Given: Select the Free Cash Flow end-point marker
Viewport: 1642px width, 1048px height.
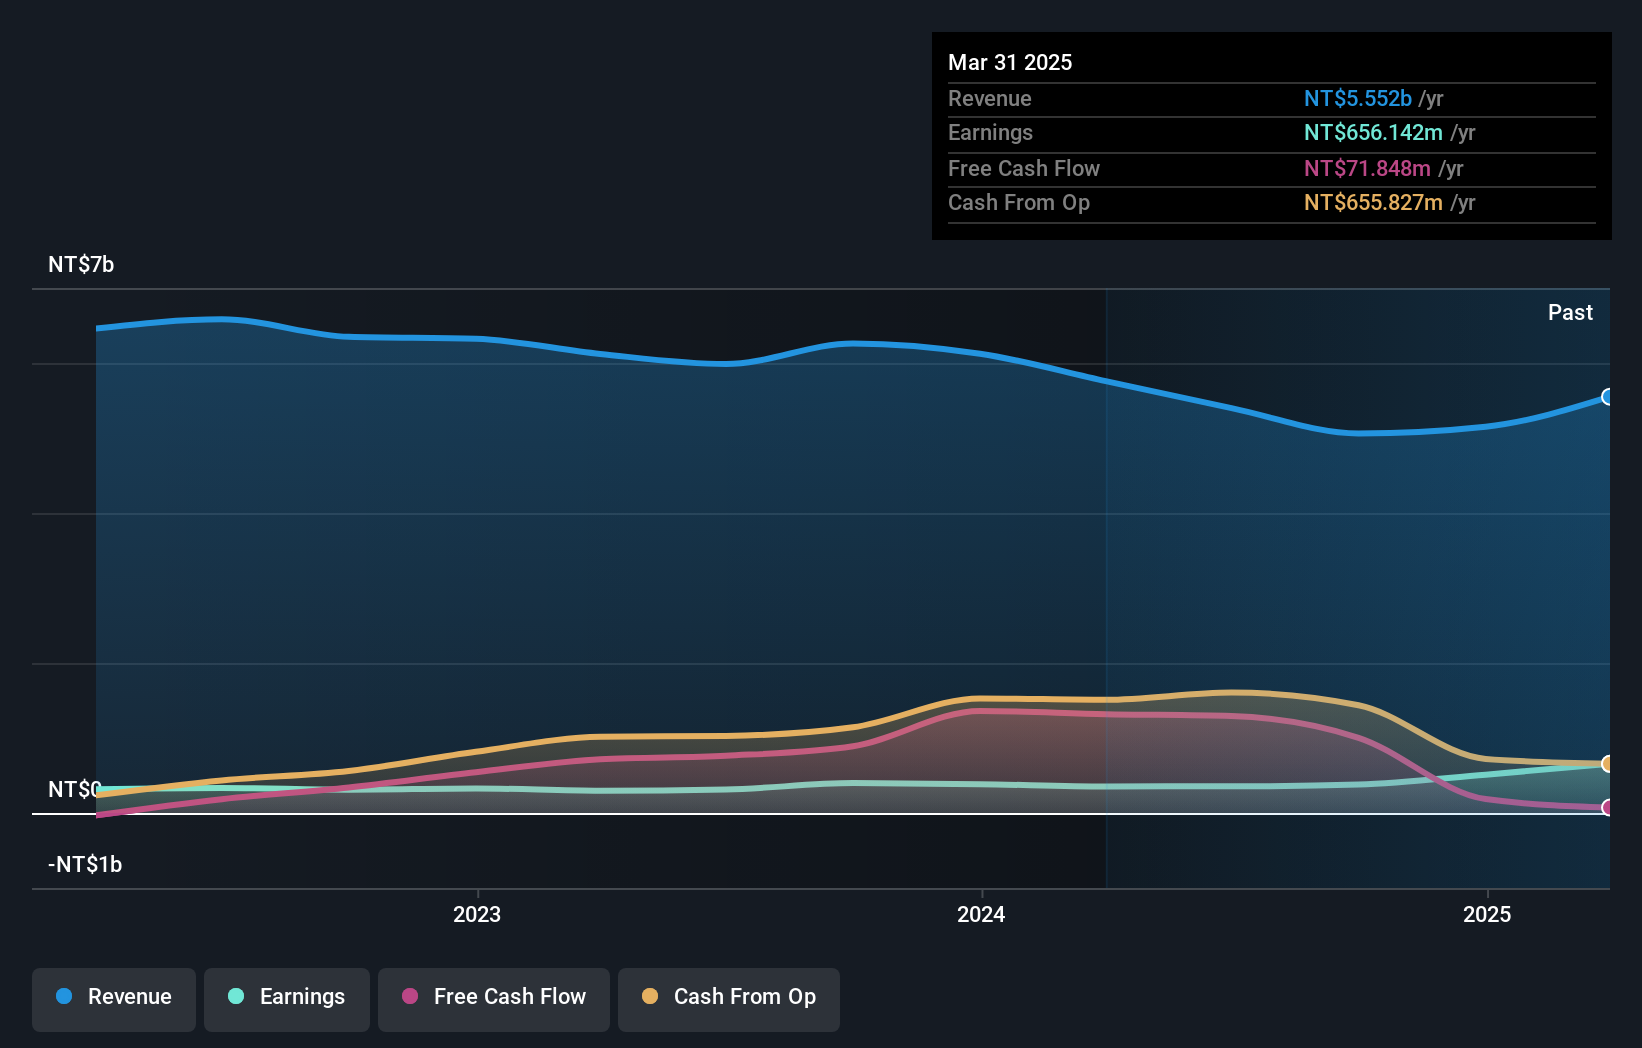Looking at the screenshot, I should pos(1608,807).
